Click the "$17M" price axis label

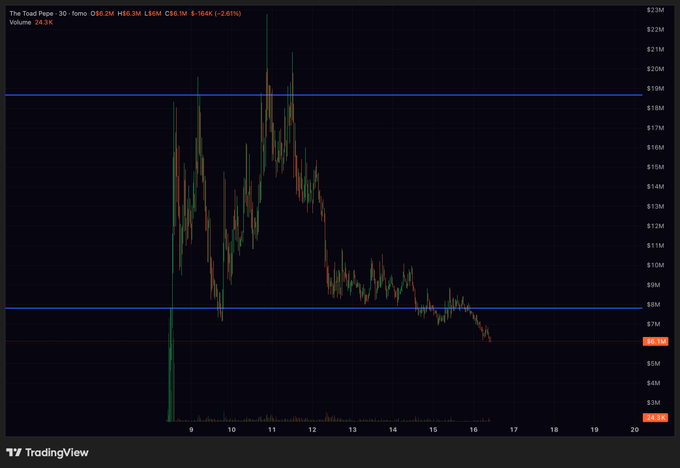tap(655, 128)
